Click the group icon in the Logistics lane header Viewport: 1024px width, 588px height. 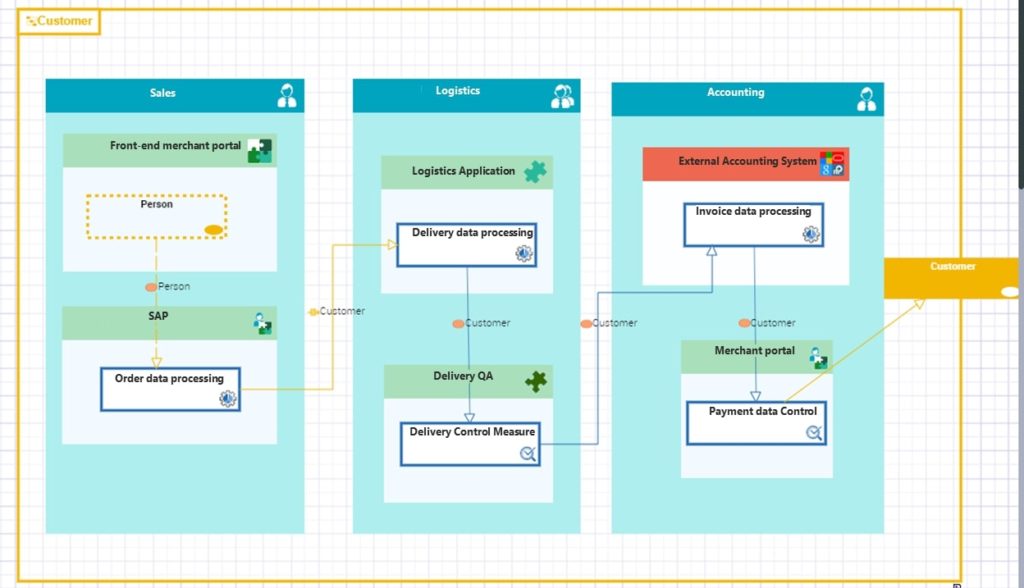tap(561, 97)
